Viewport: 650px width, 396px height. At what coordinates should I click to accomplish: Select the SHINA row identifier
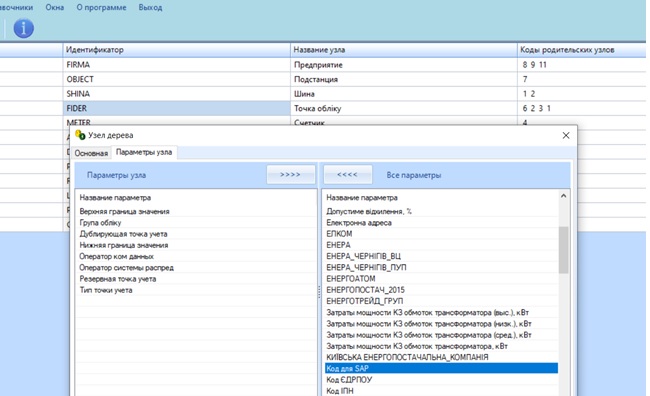(x=177, y=94)
